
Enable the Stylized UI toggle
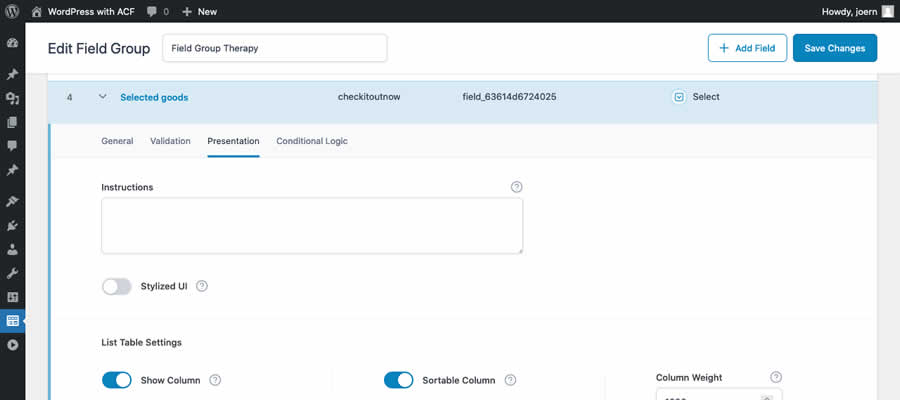117,286
